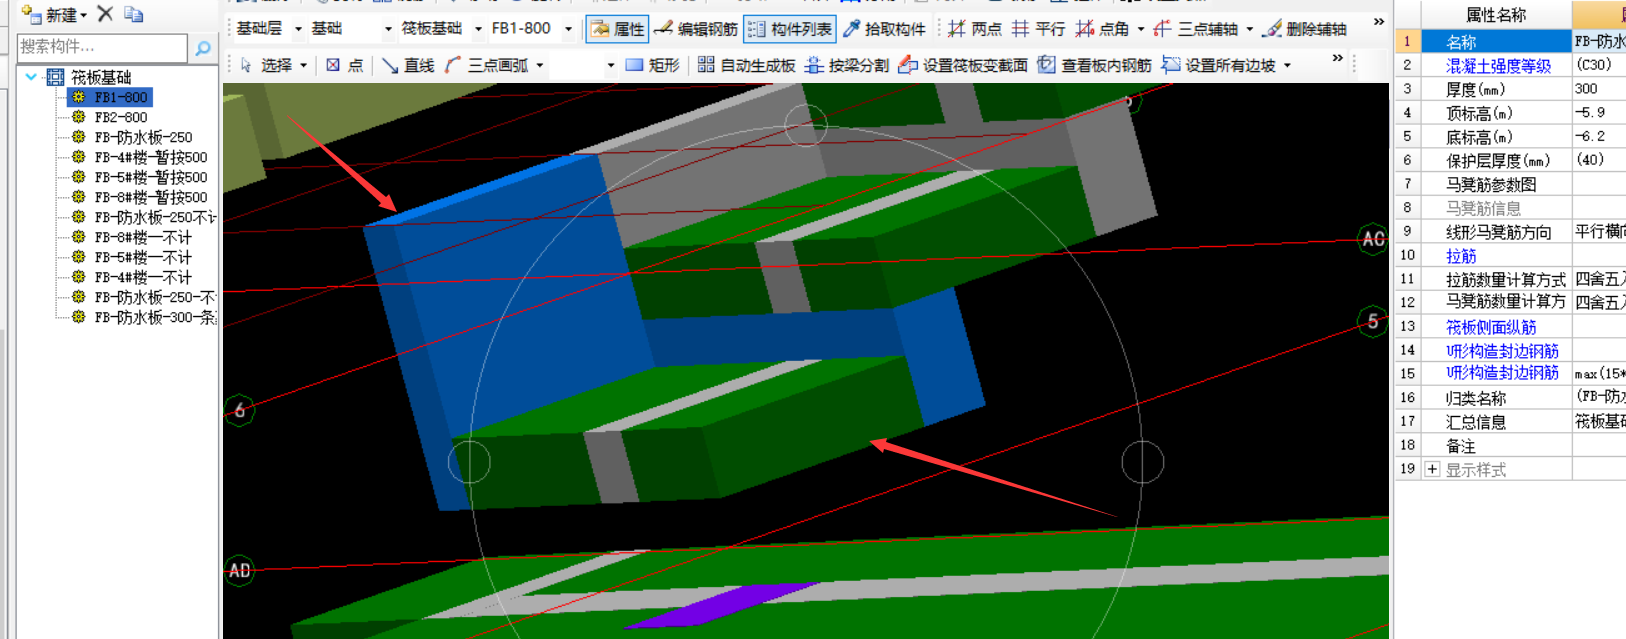This screenshot has height=639, width=1626.
Task: Click the 马凳筋参数图 property row
Action: 1496,184
